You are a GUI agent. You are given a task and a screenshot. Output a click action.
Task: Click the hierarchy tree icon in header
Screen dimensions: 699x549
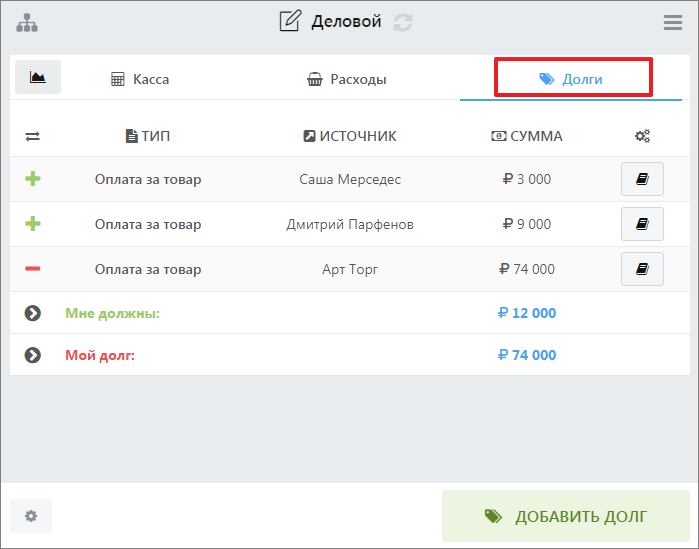(26, 22)
